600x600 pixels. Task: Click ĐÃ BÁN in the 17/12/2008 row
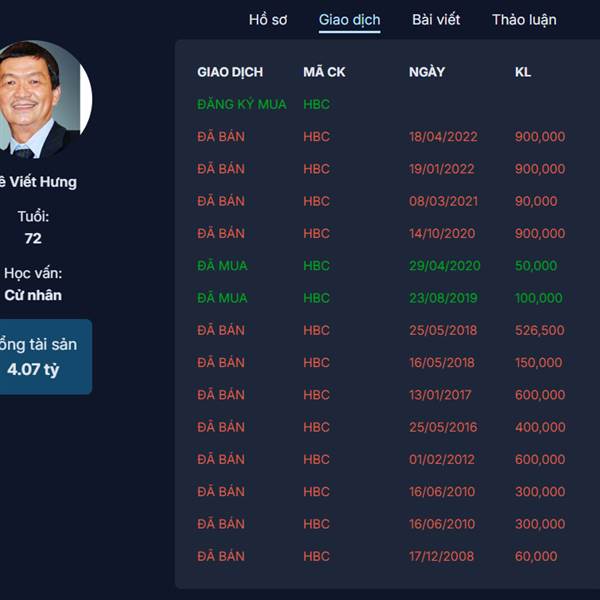point(221,556)
